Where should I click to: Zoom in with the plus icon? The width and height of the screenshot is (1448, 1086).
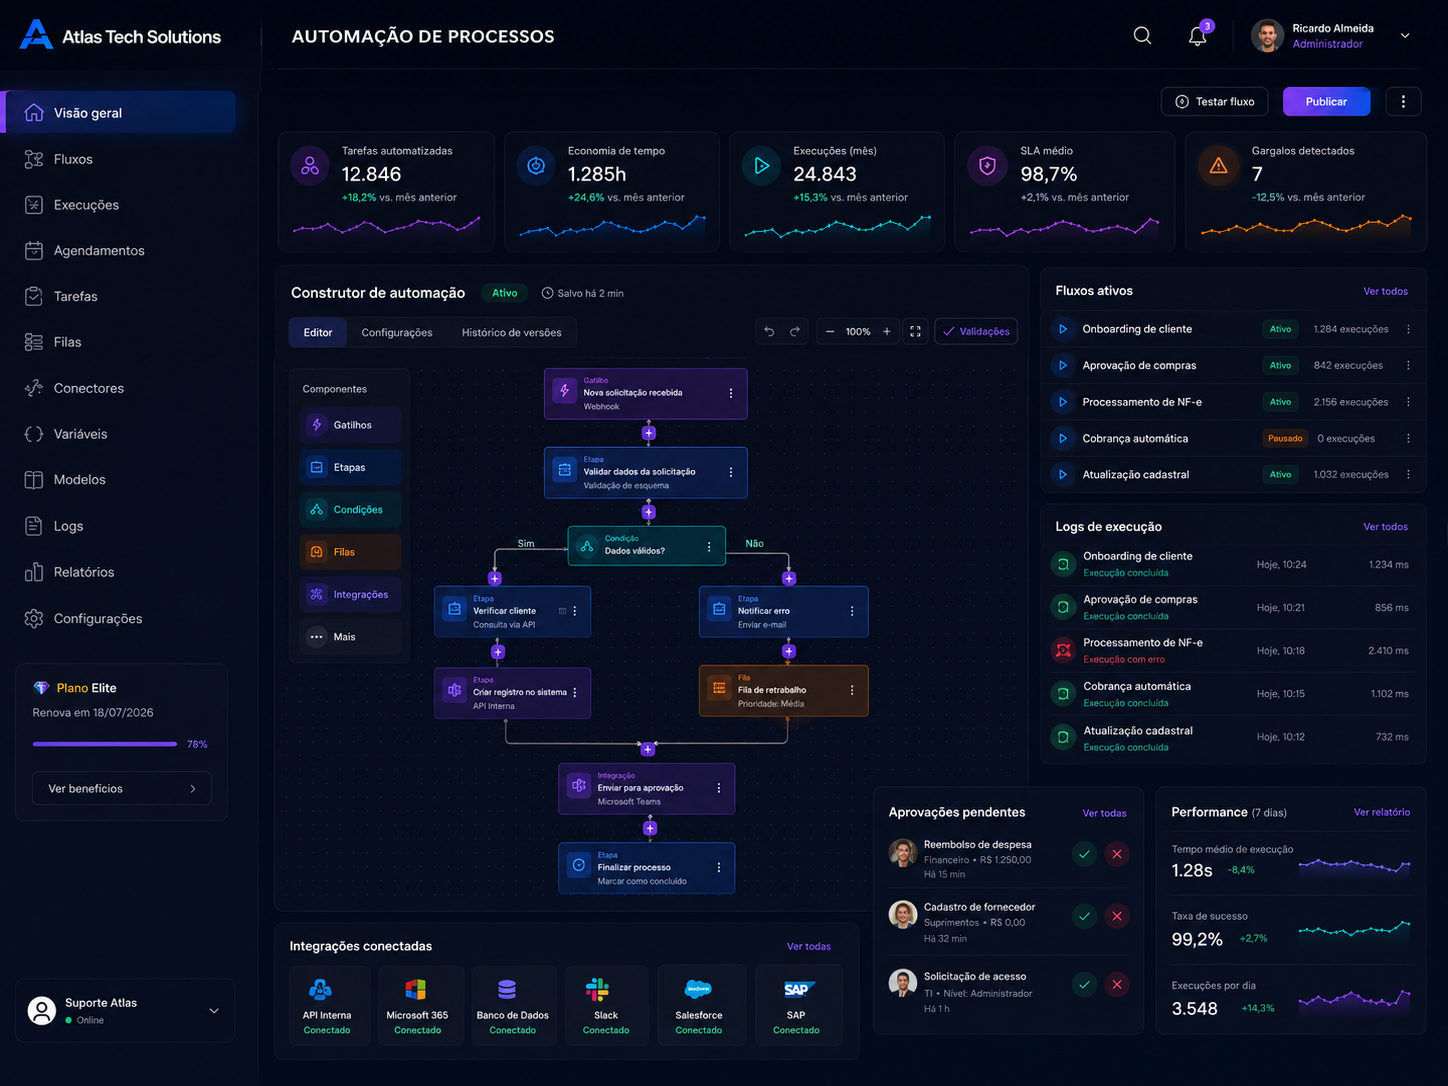886,332
